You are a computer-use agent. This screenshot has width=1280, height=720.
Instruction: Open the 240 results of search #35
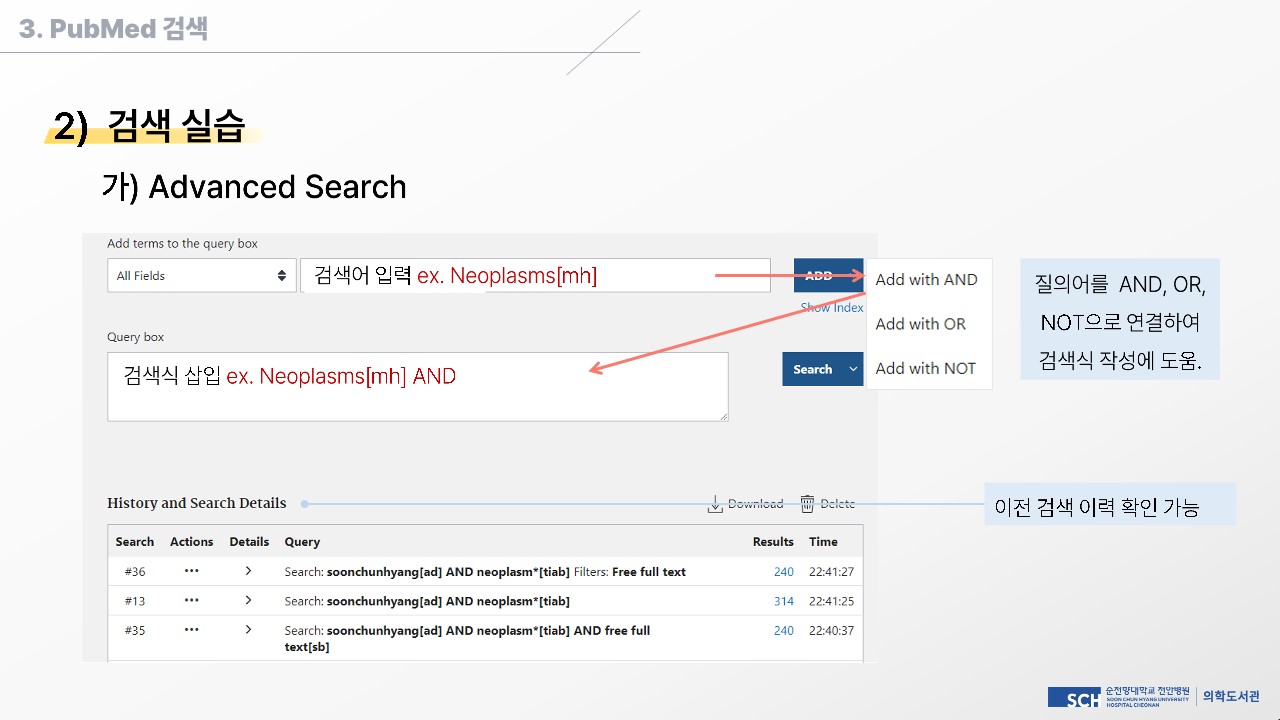pos(784,631)
